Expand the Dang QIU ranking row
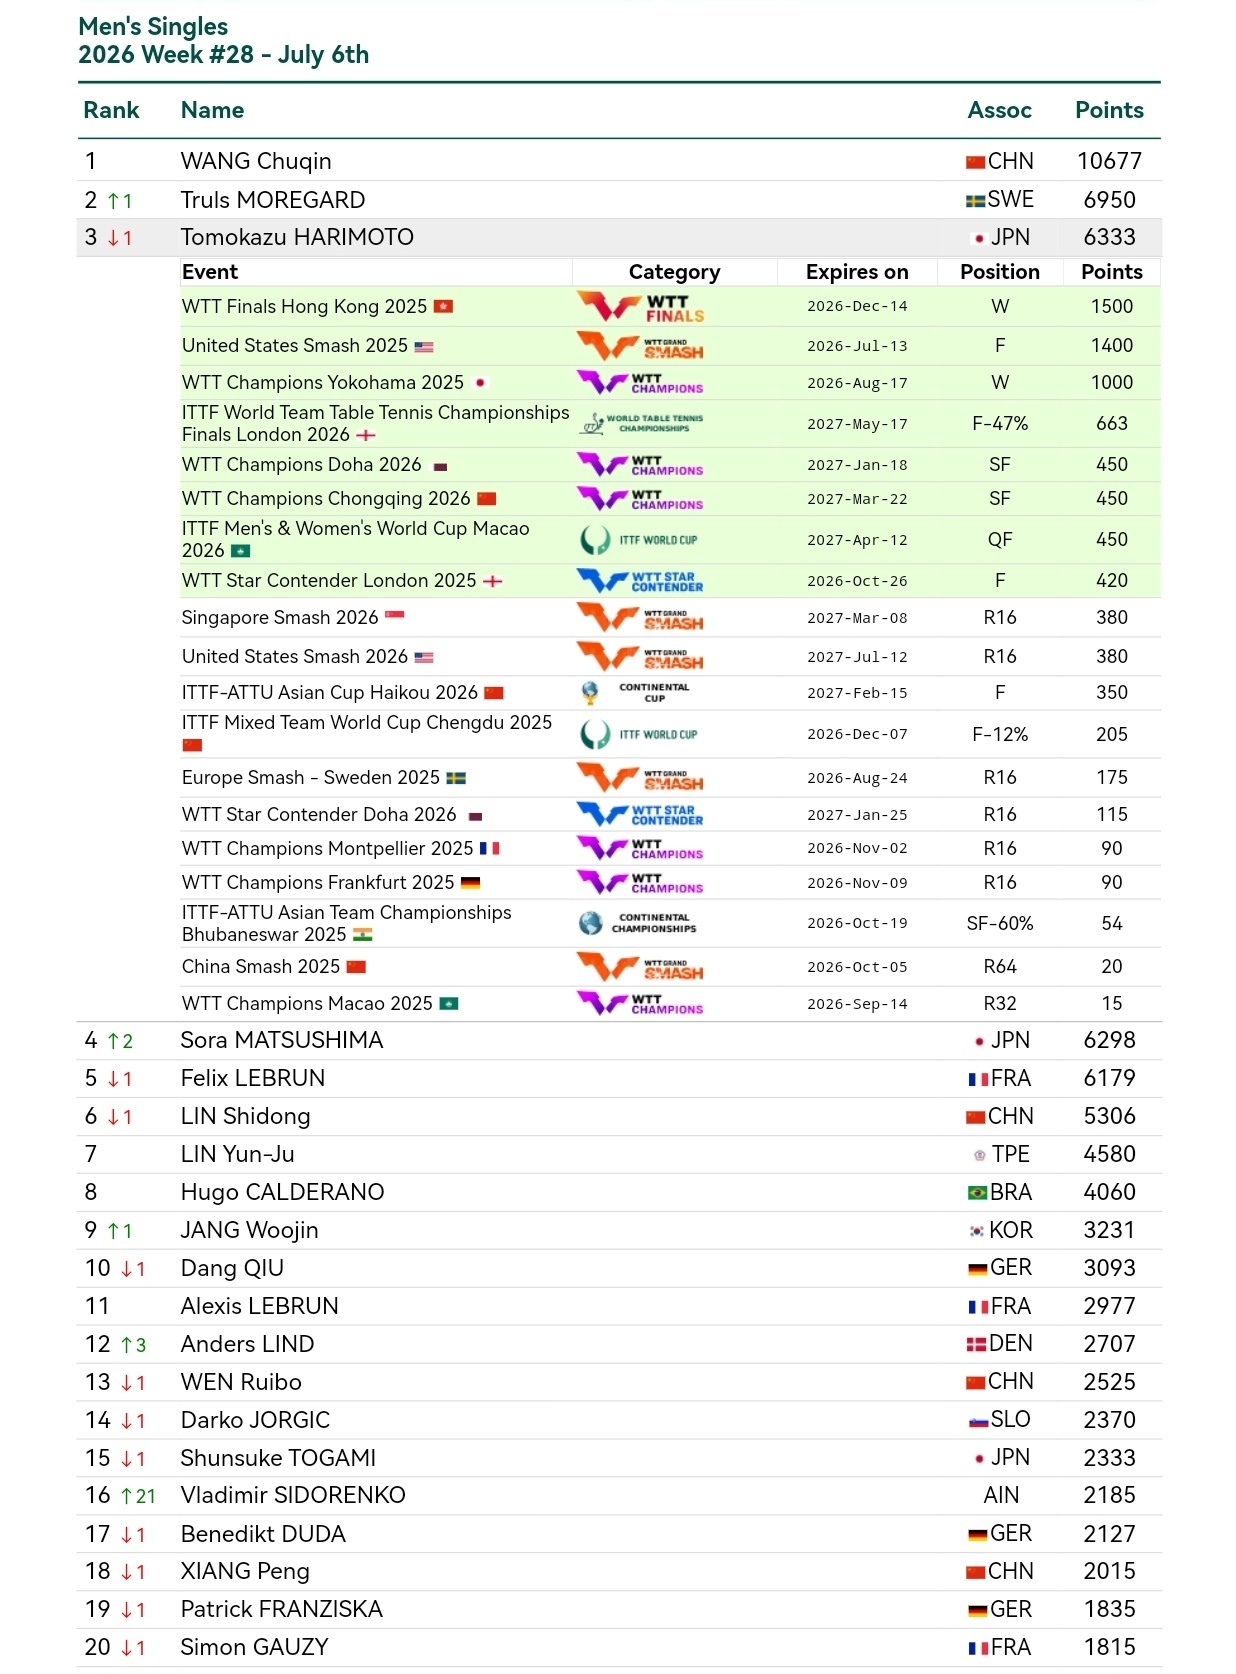The image size is (1236, 1674). pyautogui.click(x=619, y=1269)
